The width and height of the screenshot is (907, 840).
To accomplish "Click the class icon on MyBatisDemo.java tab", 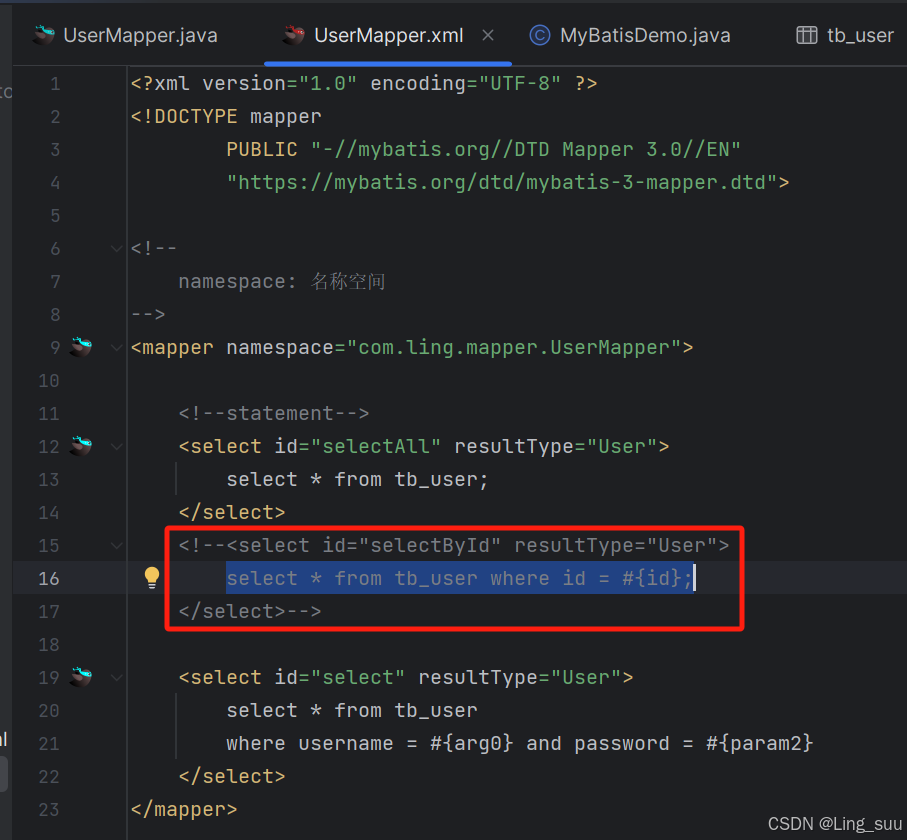I will 540,35.
